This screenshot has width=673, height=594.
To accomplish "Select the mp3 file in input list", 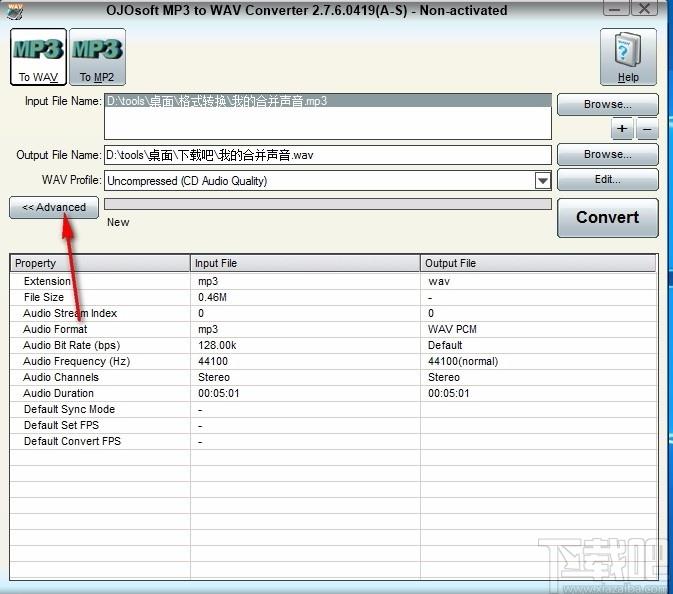I will pos(328,101).
